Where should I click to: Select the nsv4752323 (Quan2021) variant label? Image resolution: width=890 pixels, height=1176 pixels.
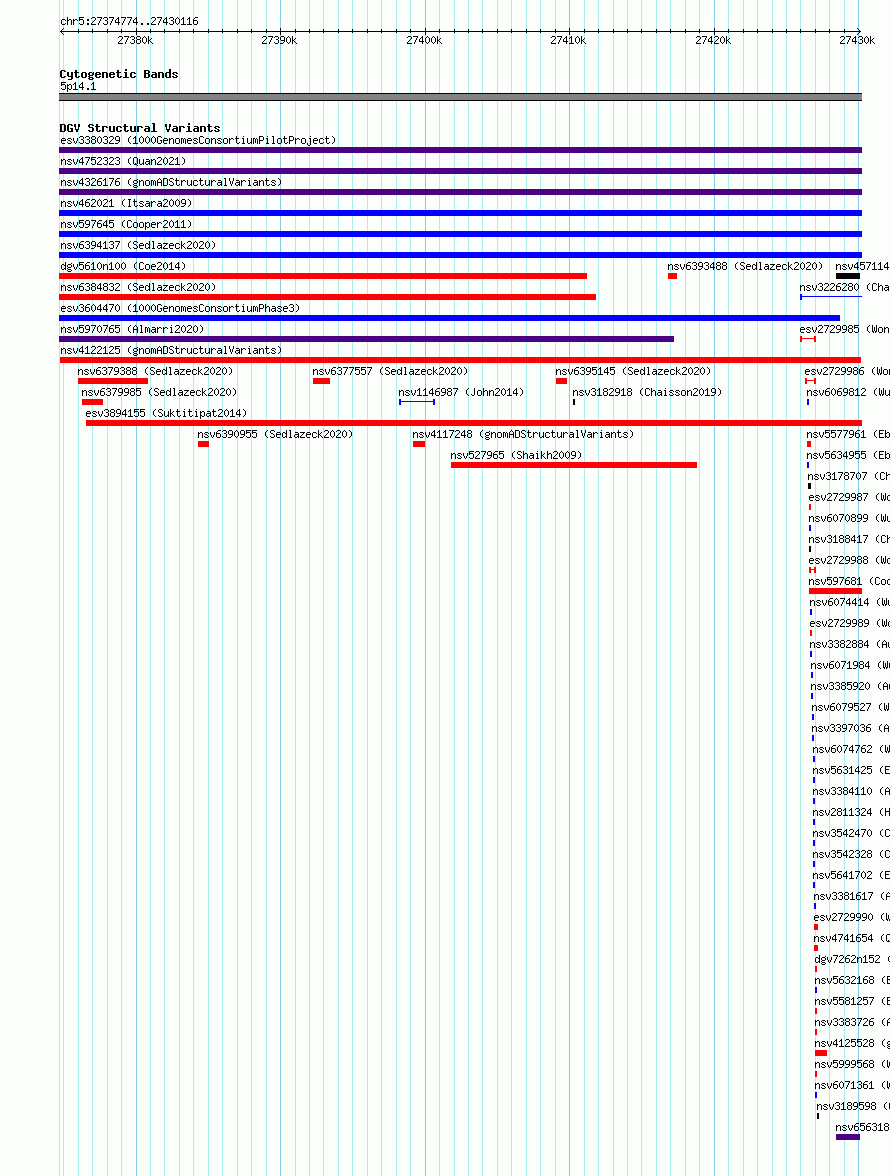(x=123, y=161)
